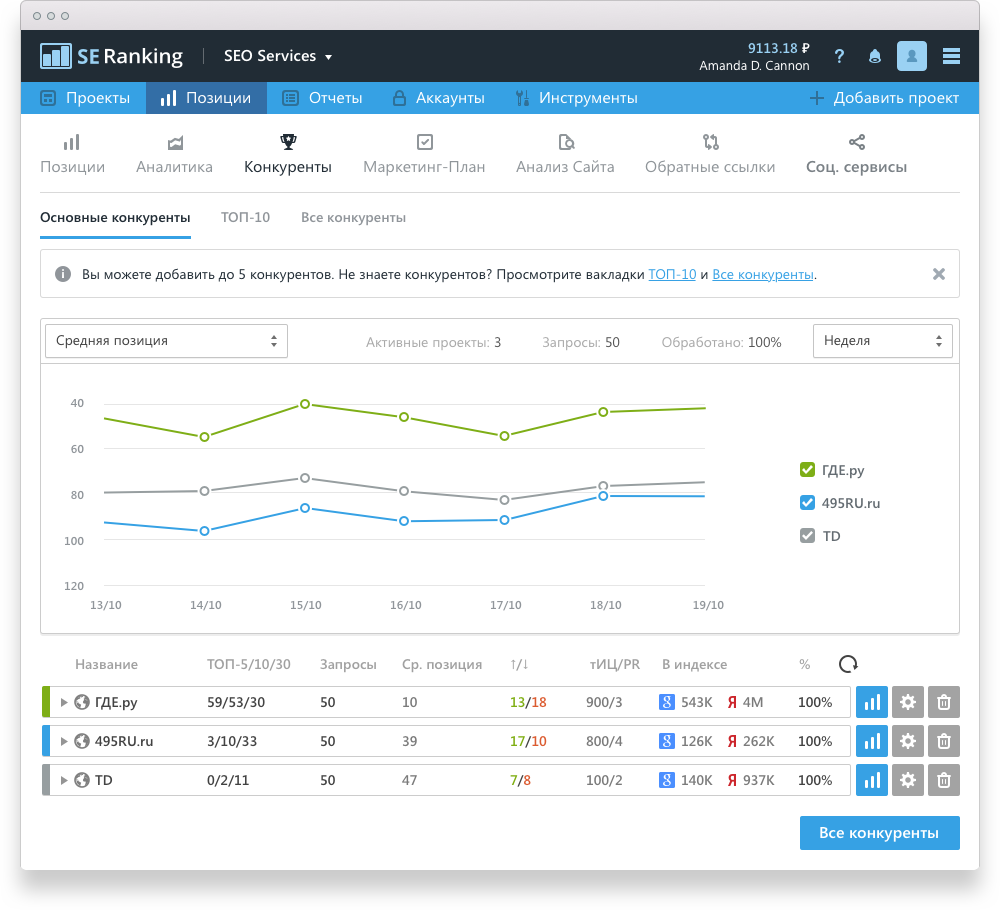Click the Google icon in 495RU.ru row
Image resolution: width=1000 pixels, height=910 pixels.
[666, 741]
